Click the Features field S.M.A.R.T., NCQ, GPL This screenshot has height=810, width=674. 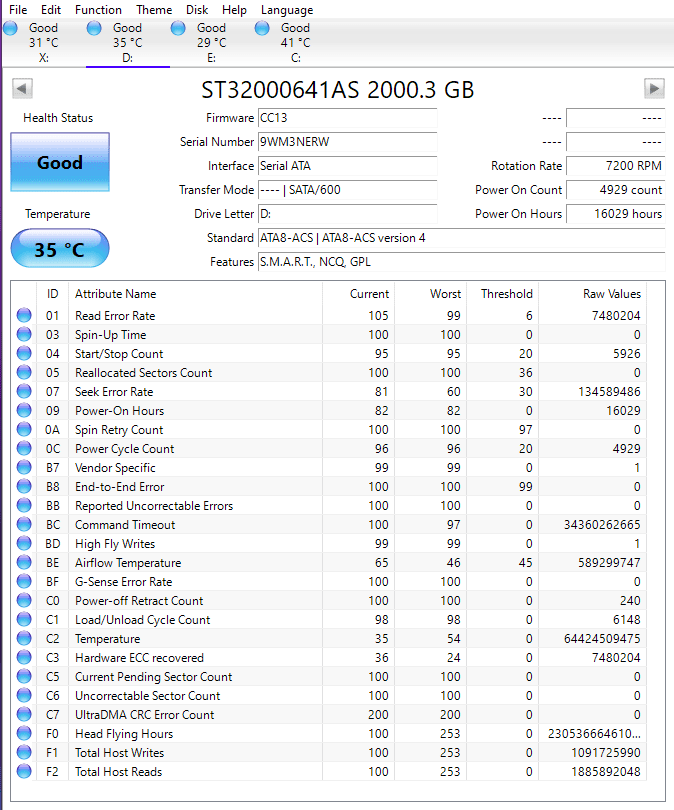(462, 262)
